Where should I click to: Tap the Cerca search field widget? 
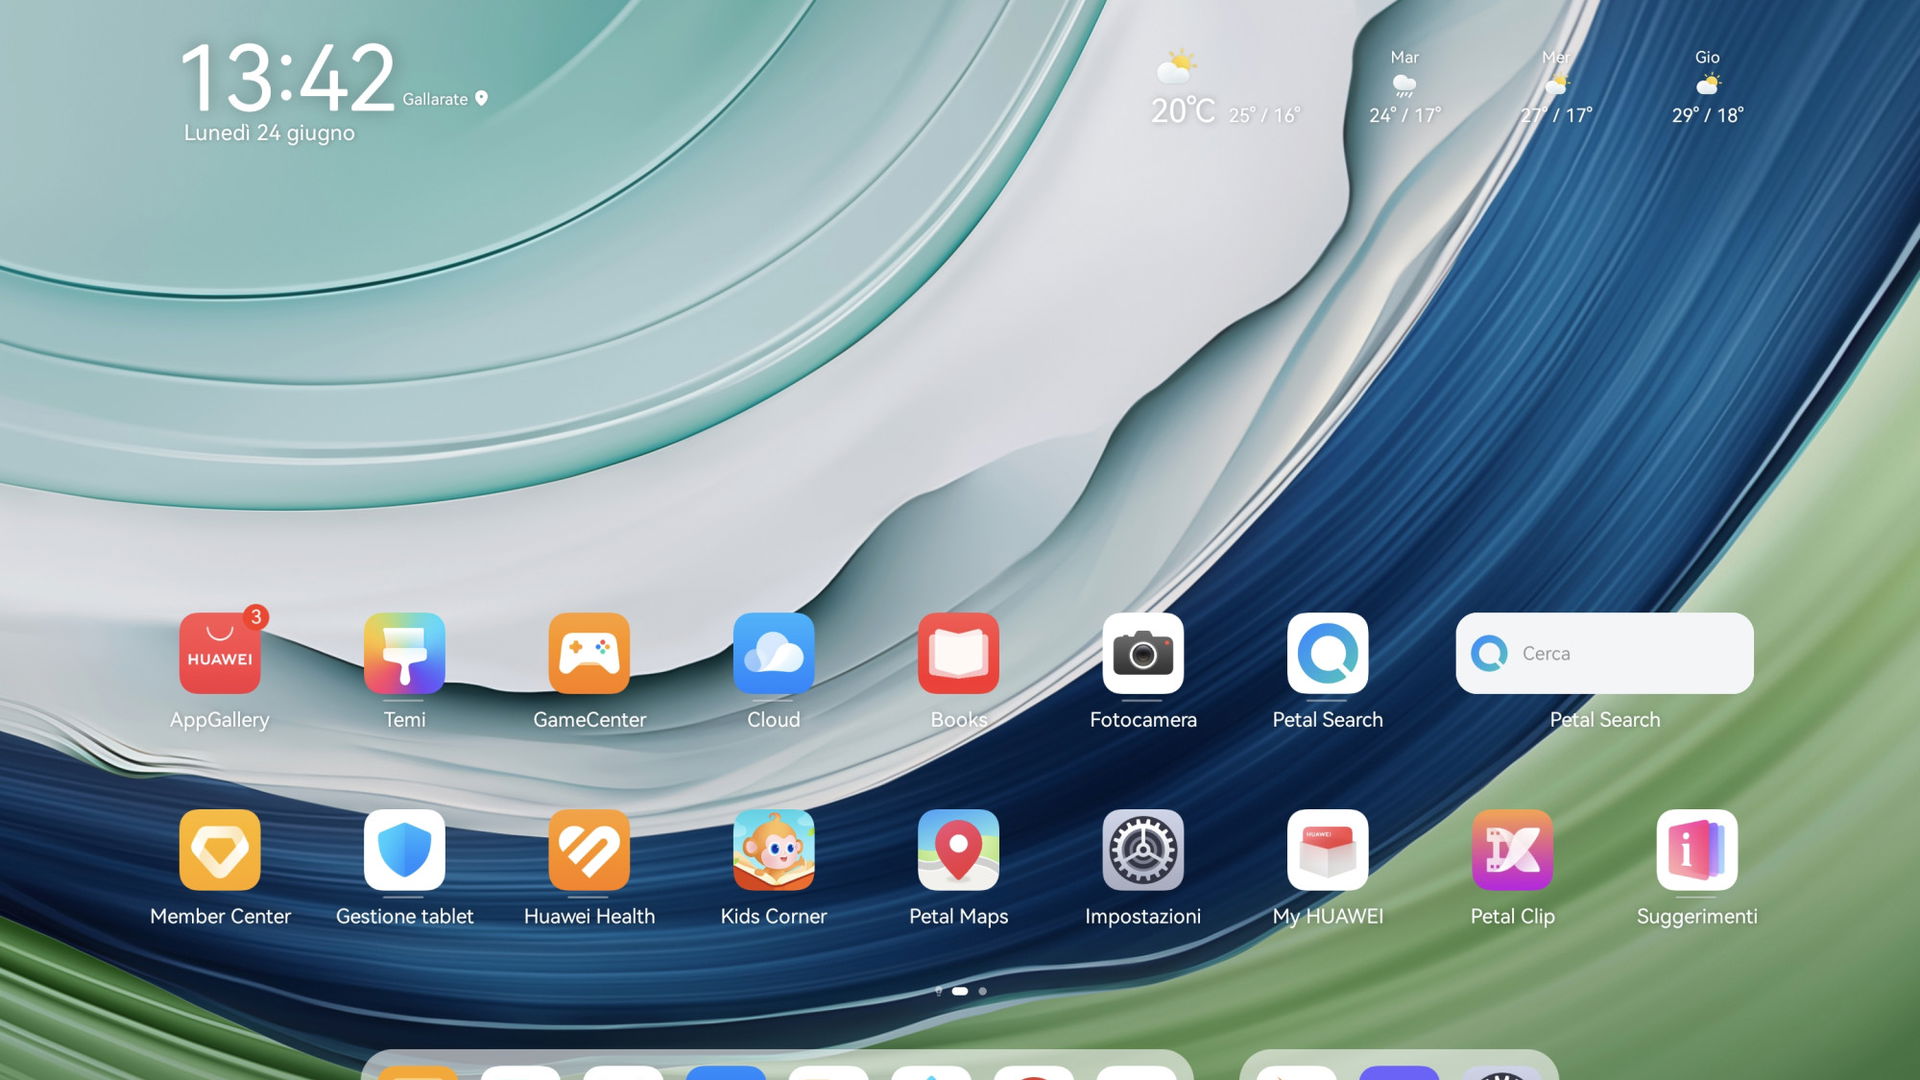1605,653
